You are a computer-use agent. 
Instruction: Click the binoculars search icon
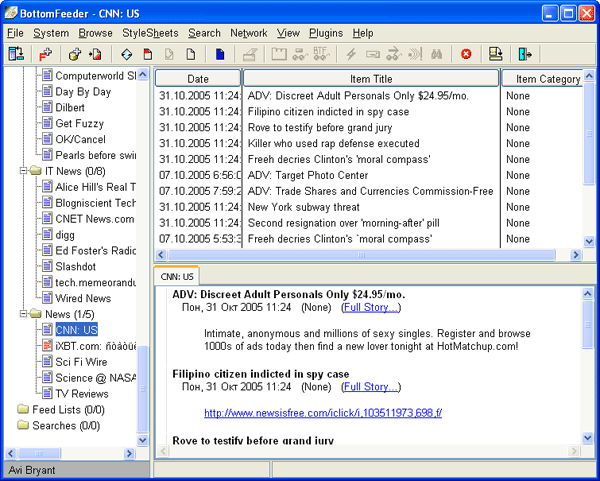pos(436,54)
